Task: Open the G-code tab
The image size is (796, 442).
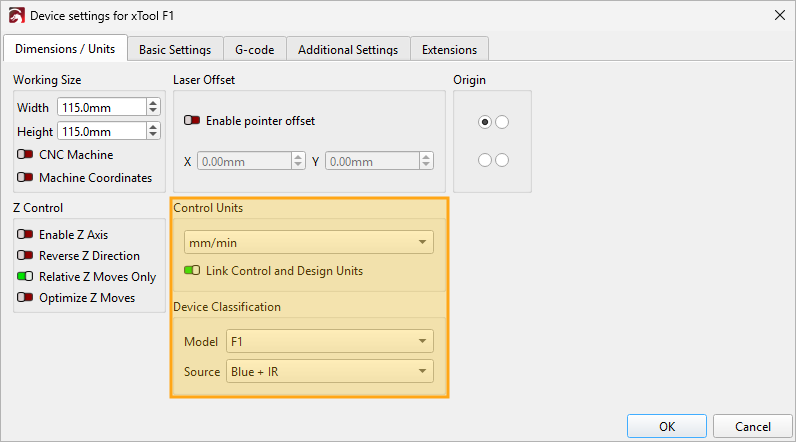Action: pyautogui.click(x=255, y=50)
